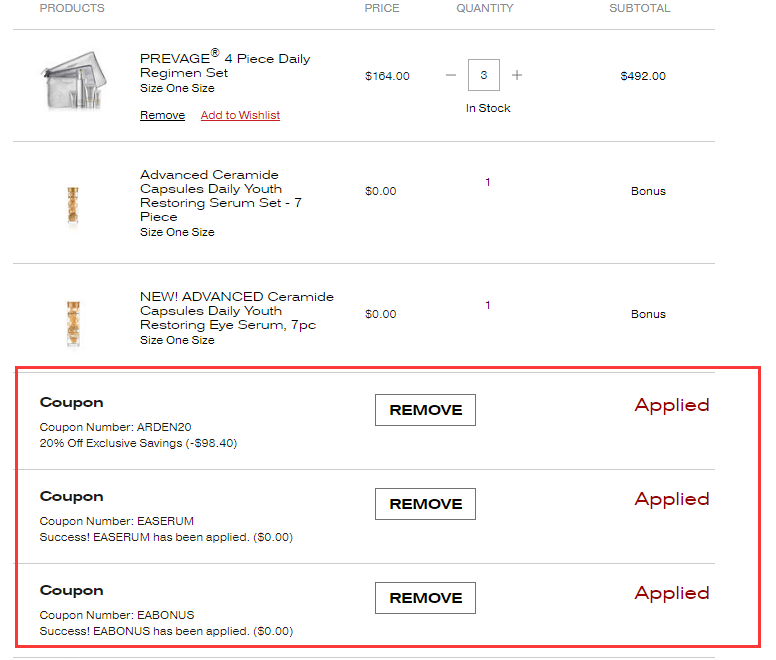Open the Ceramide Eye Serum thumbnail
The width and height of the screenshot is (776, 660).
coord(72,321)
